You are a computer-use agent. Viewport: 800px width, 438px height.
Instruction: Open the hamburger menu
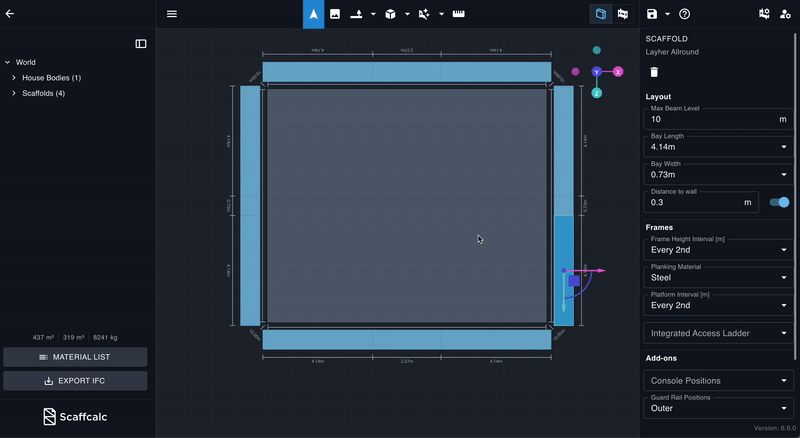(172, 14)
